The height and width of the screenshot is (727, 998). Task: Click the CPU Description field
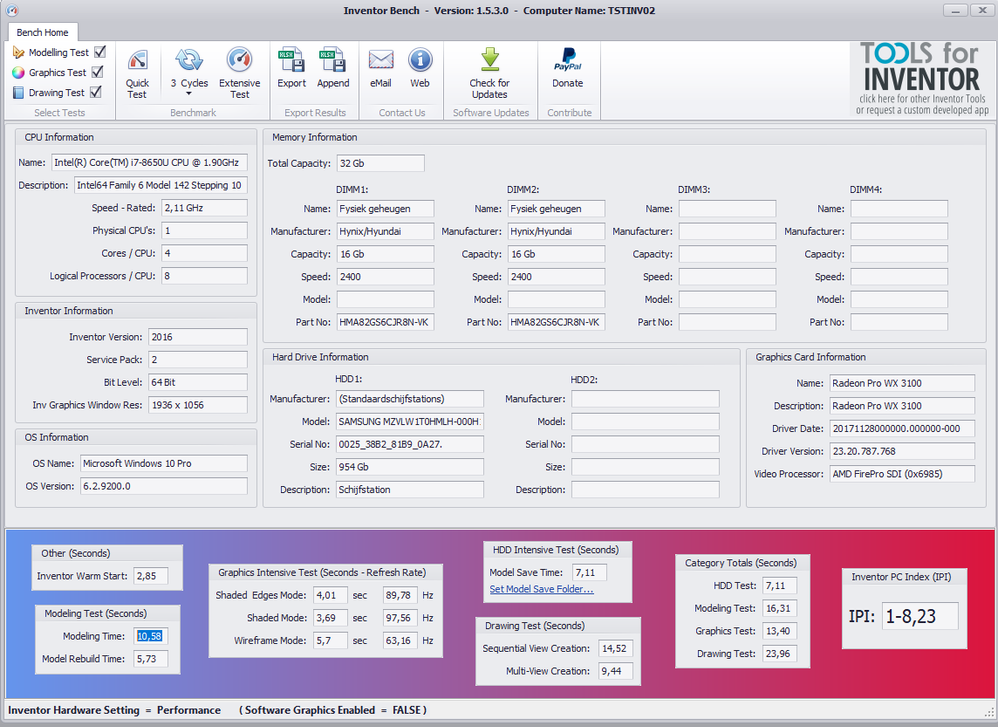coord(161,185)
